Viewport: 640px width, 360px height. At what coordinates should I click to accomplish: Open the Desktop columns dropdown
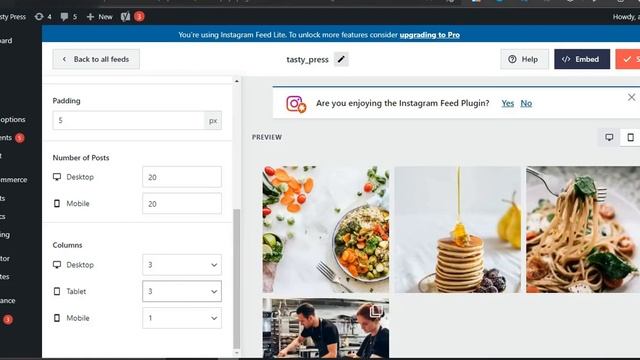[x=182, y=265]
